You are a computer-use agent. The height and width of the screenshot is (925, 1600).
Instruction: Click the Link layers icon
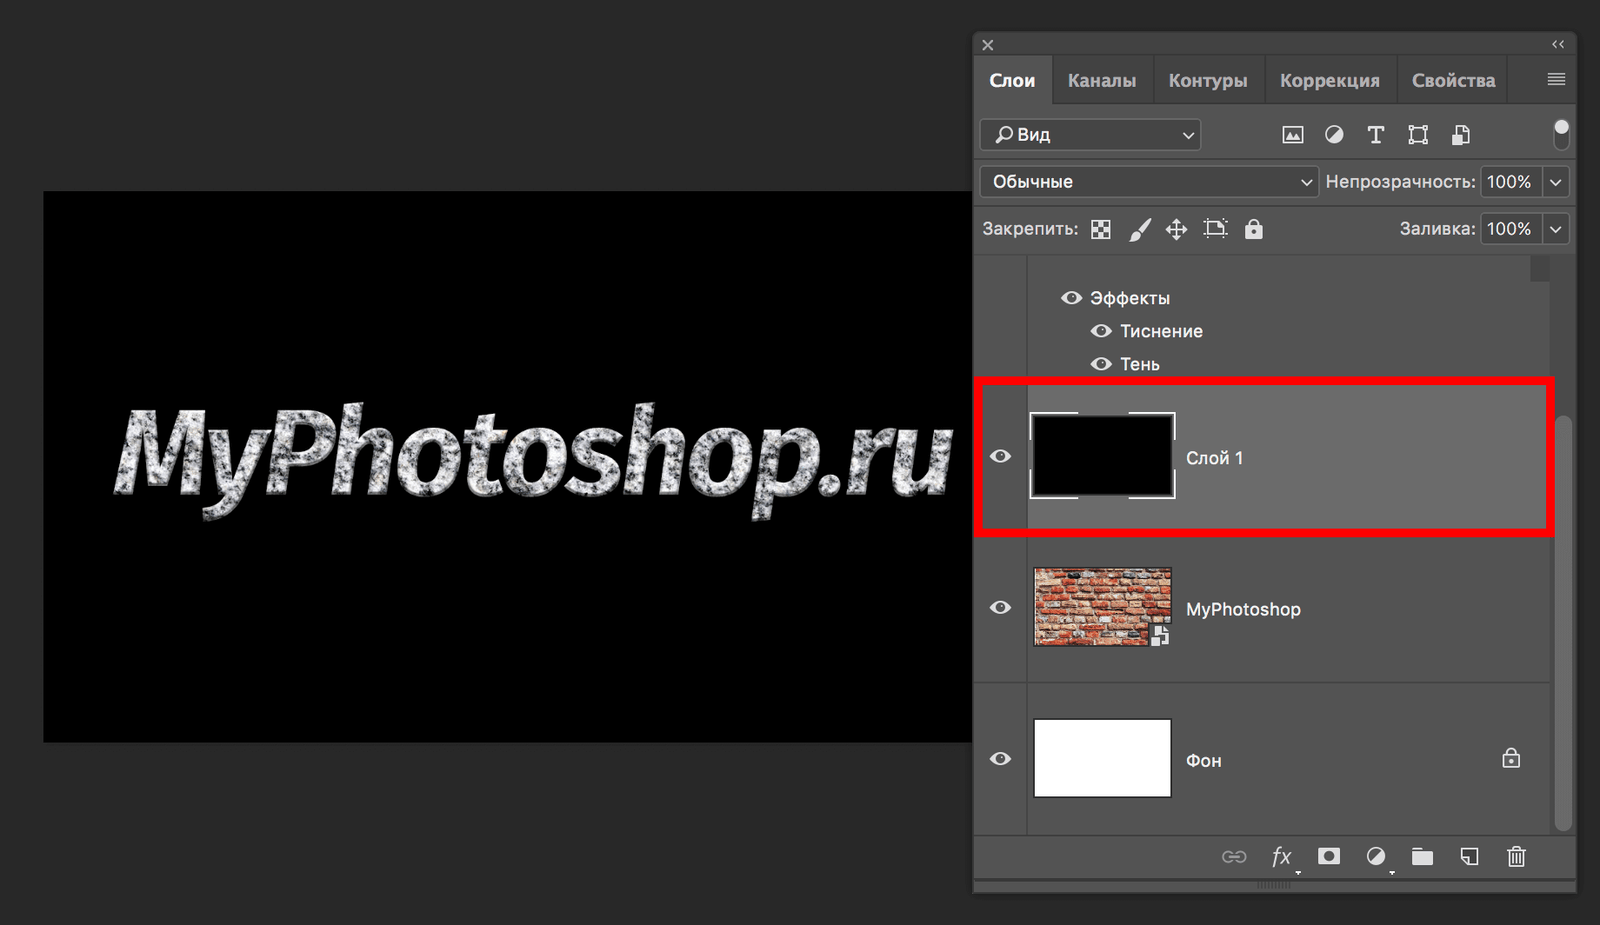[x=1235, y=857]
